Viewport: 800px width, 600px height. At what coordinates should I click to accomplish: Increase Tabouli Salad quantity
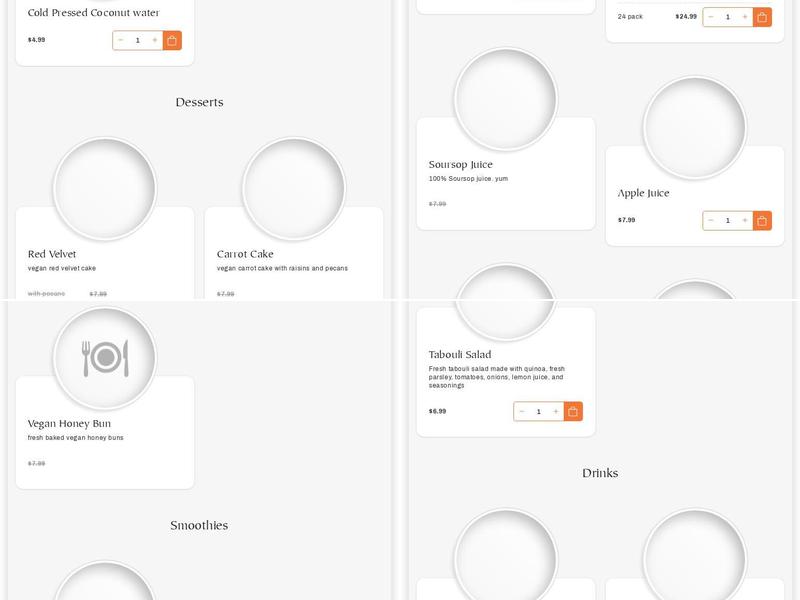[x=556, y=411]
